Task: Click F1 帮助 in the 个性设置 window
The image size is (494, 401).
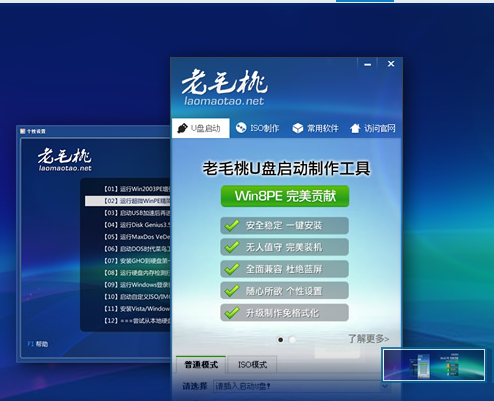Action: coord(38,344)
